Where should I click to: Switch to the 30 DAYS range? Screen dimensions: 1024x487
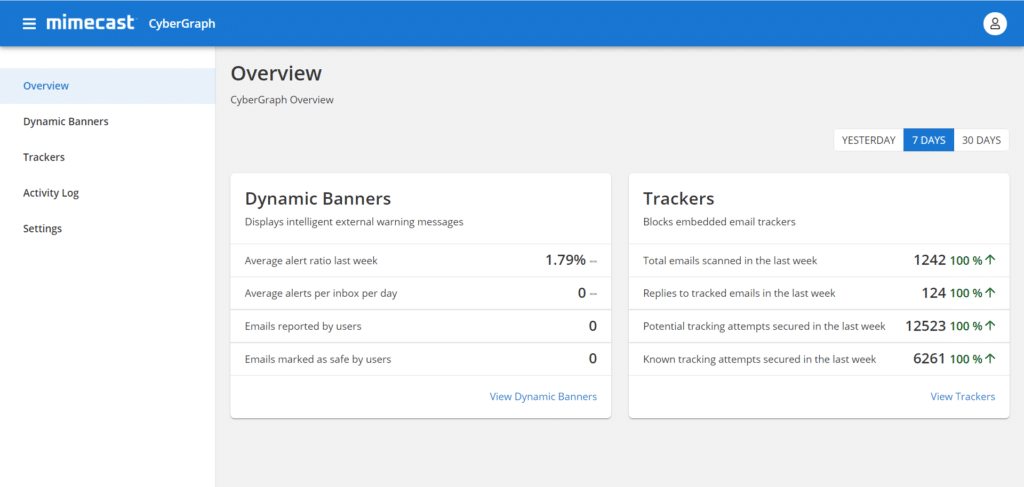point(981,140)
